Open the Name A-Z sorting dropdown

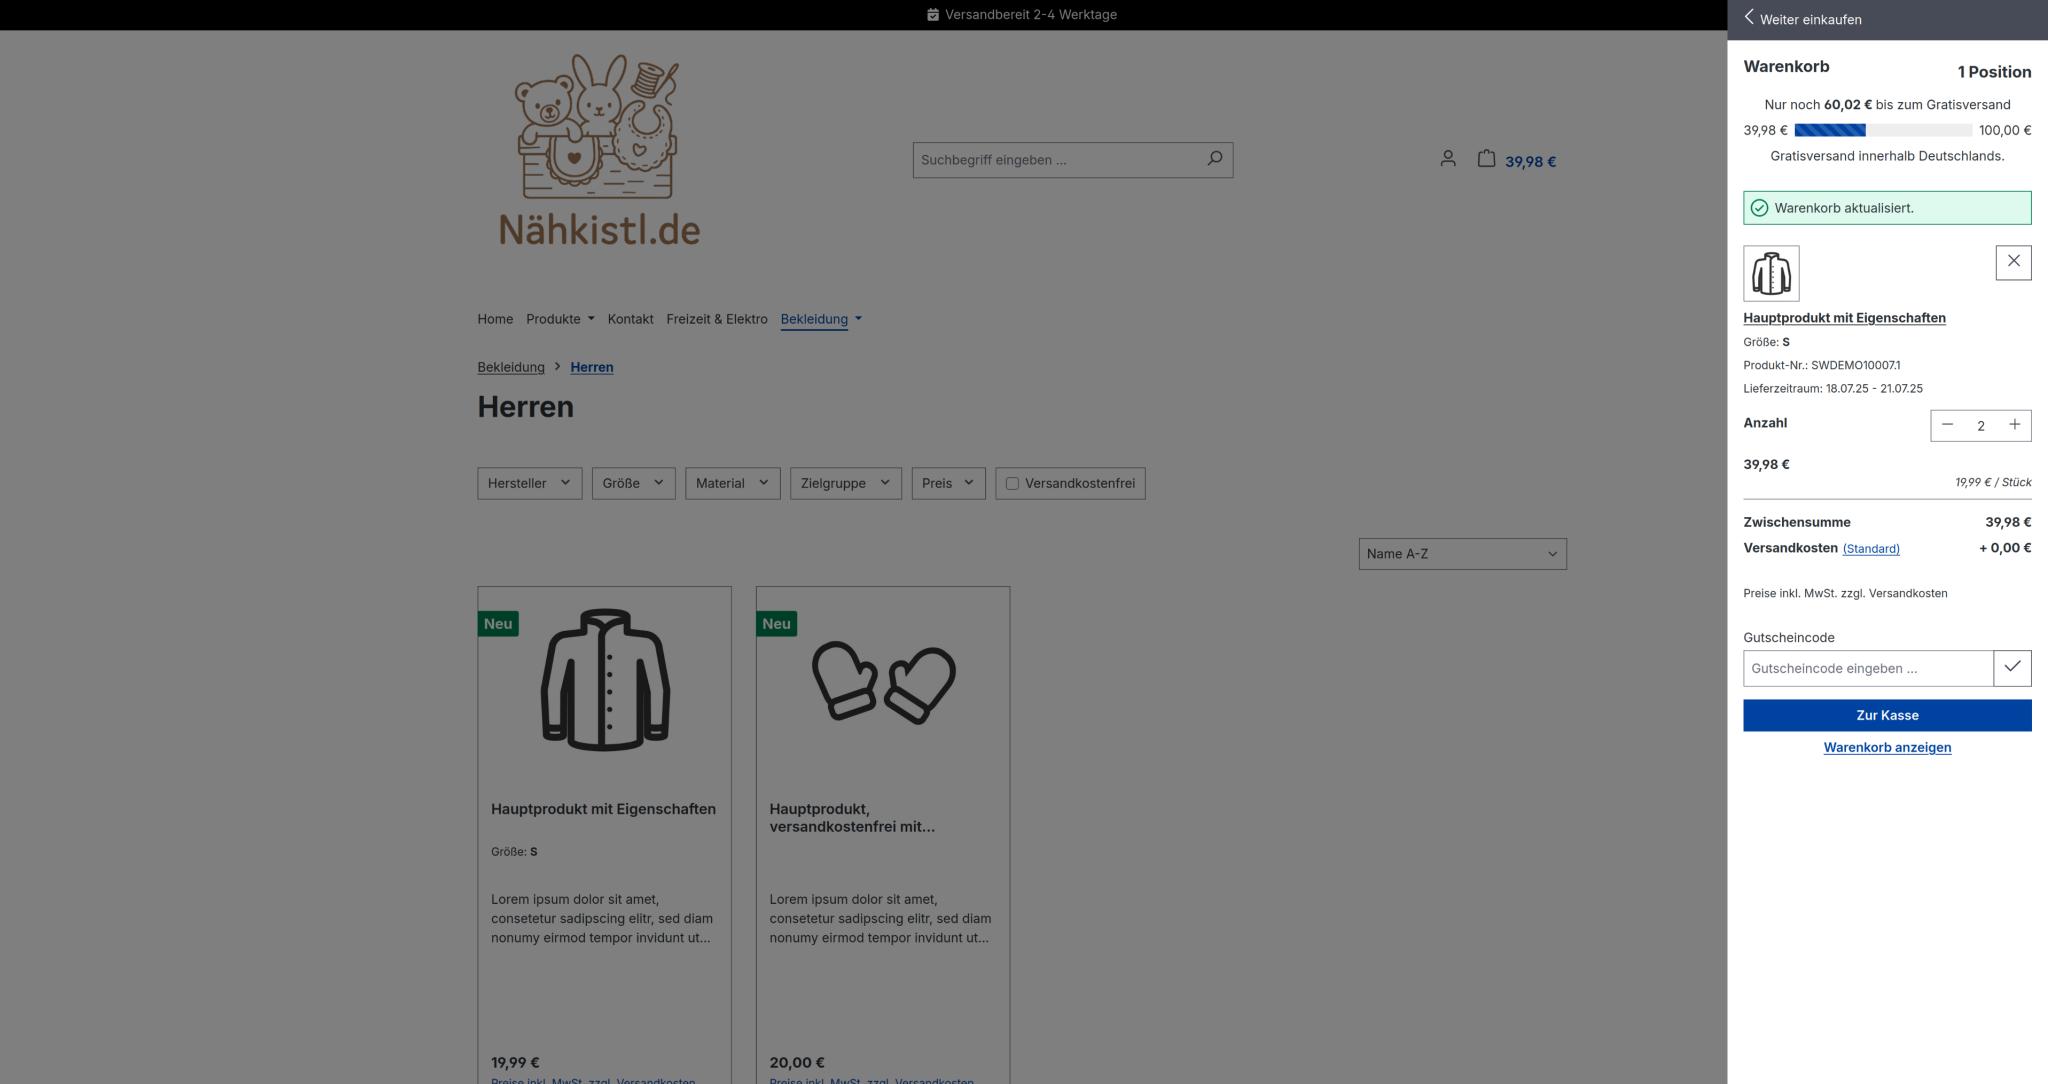1462,554
